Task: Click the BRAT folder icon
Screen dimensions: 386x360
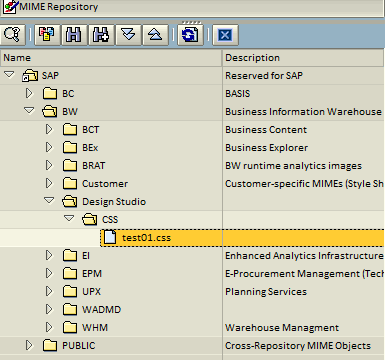Action: point(70,166)
